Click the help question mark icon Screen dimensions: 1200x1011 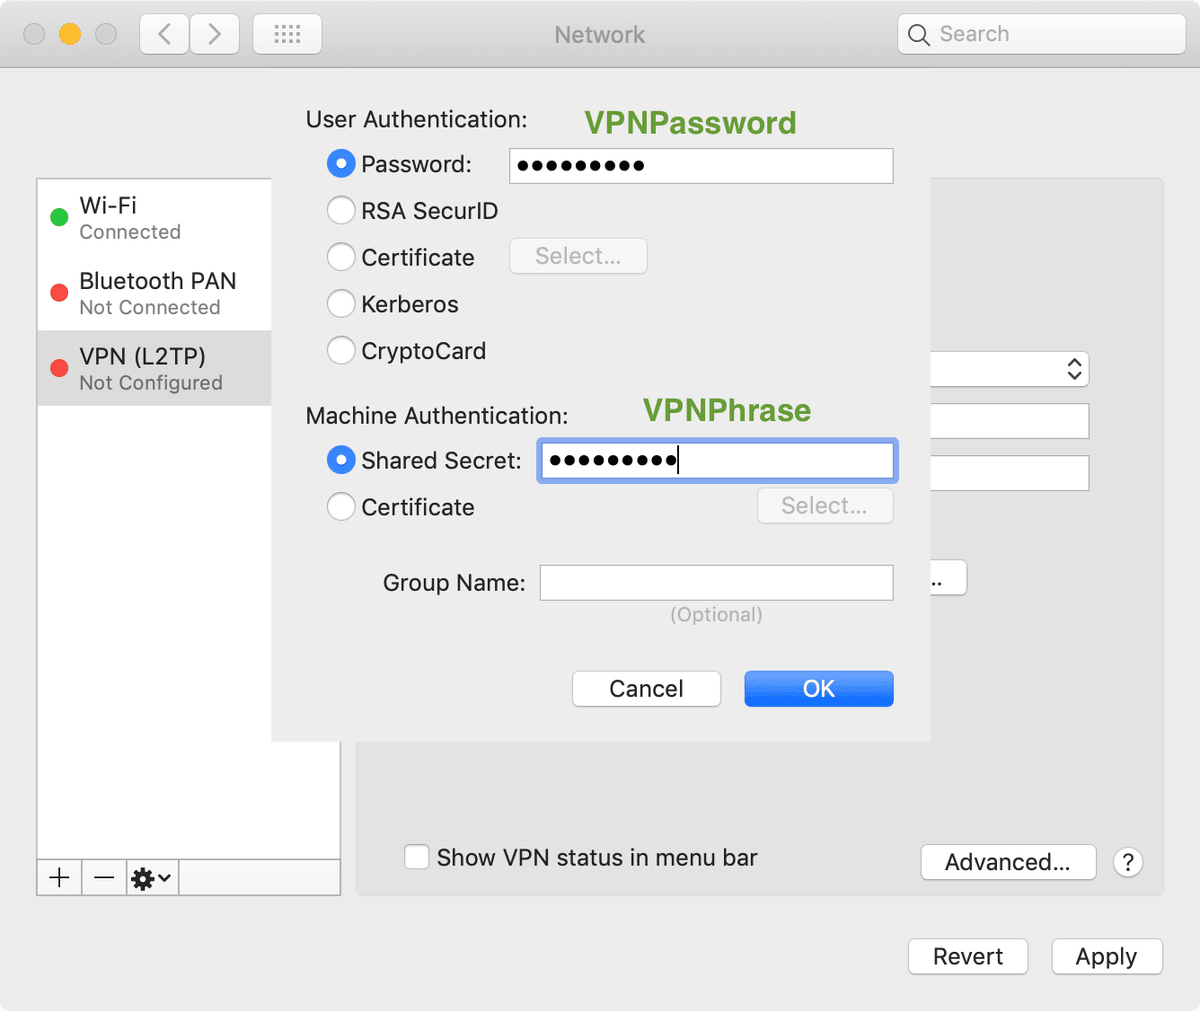tap(1128, 862)
